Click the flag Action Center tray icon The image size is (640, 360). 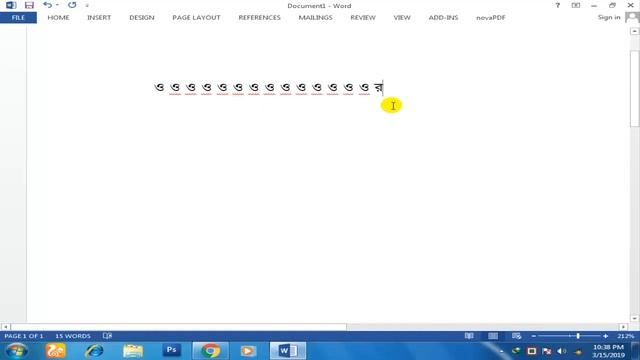[547, 351]
